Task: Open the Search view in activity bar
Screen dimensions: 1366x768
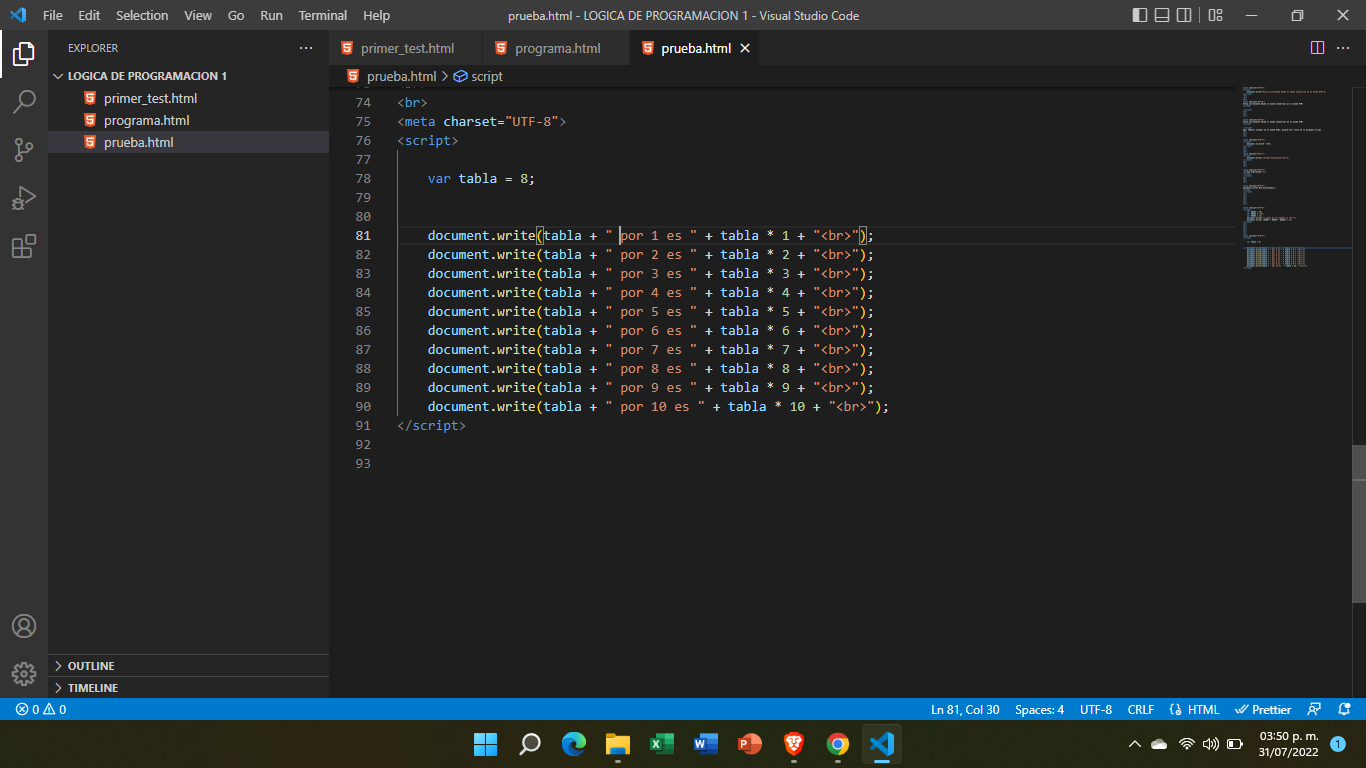Action: click(x=24, y=102)
